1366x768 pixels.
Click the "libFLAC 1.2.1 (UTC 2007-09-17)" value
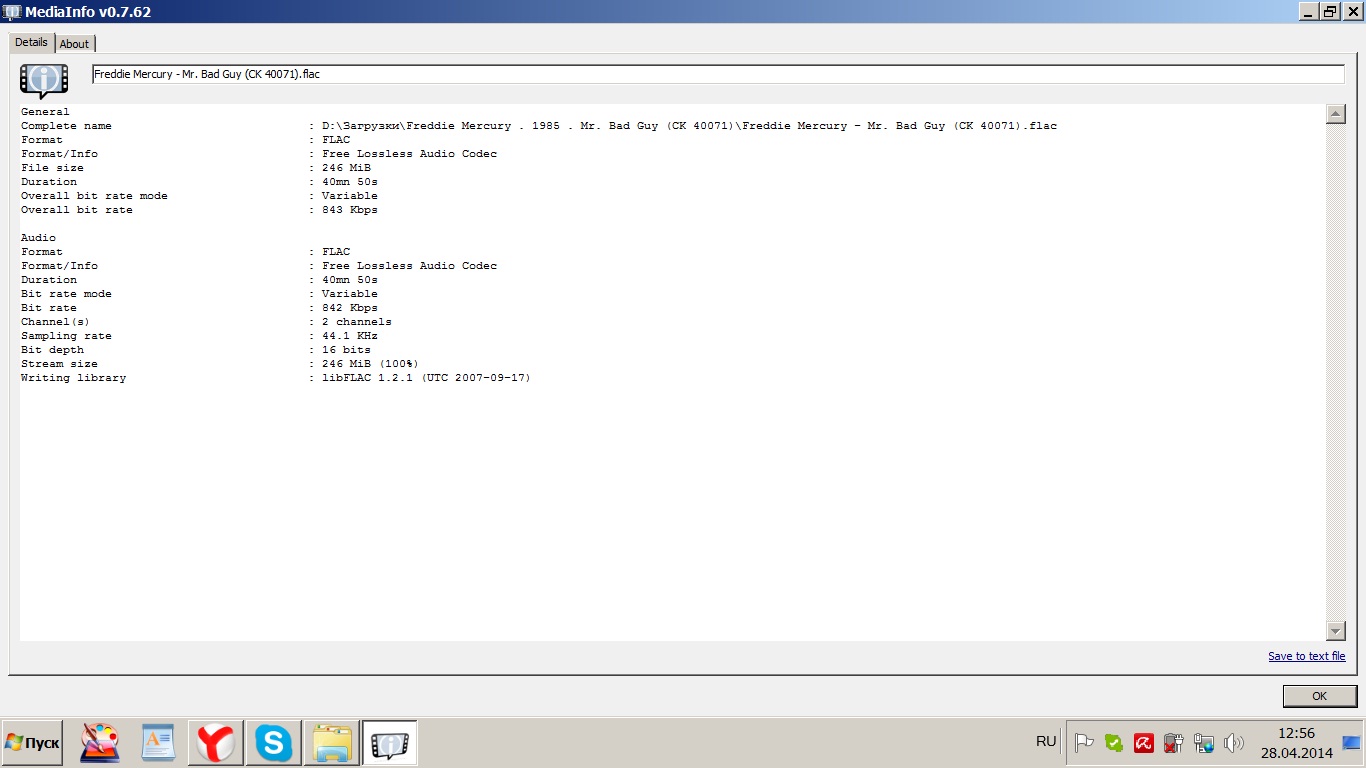(426, 378)
